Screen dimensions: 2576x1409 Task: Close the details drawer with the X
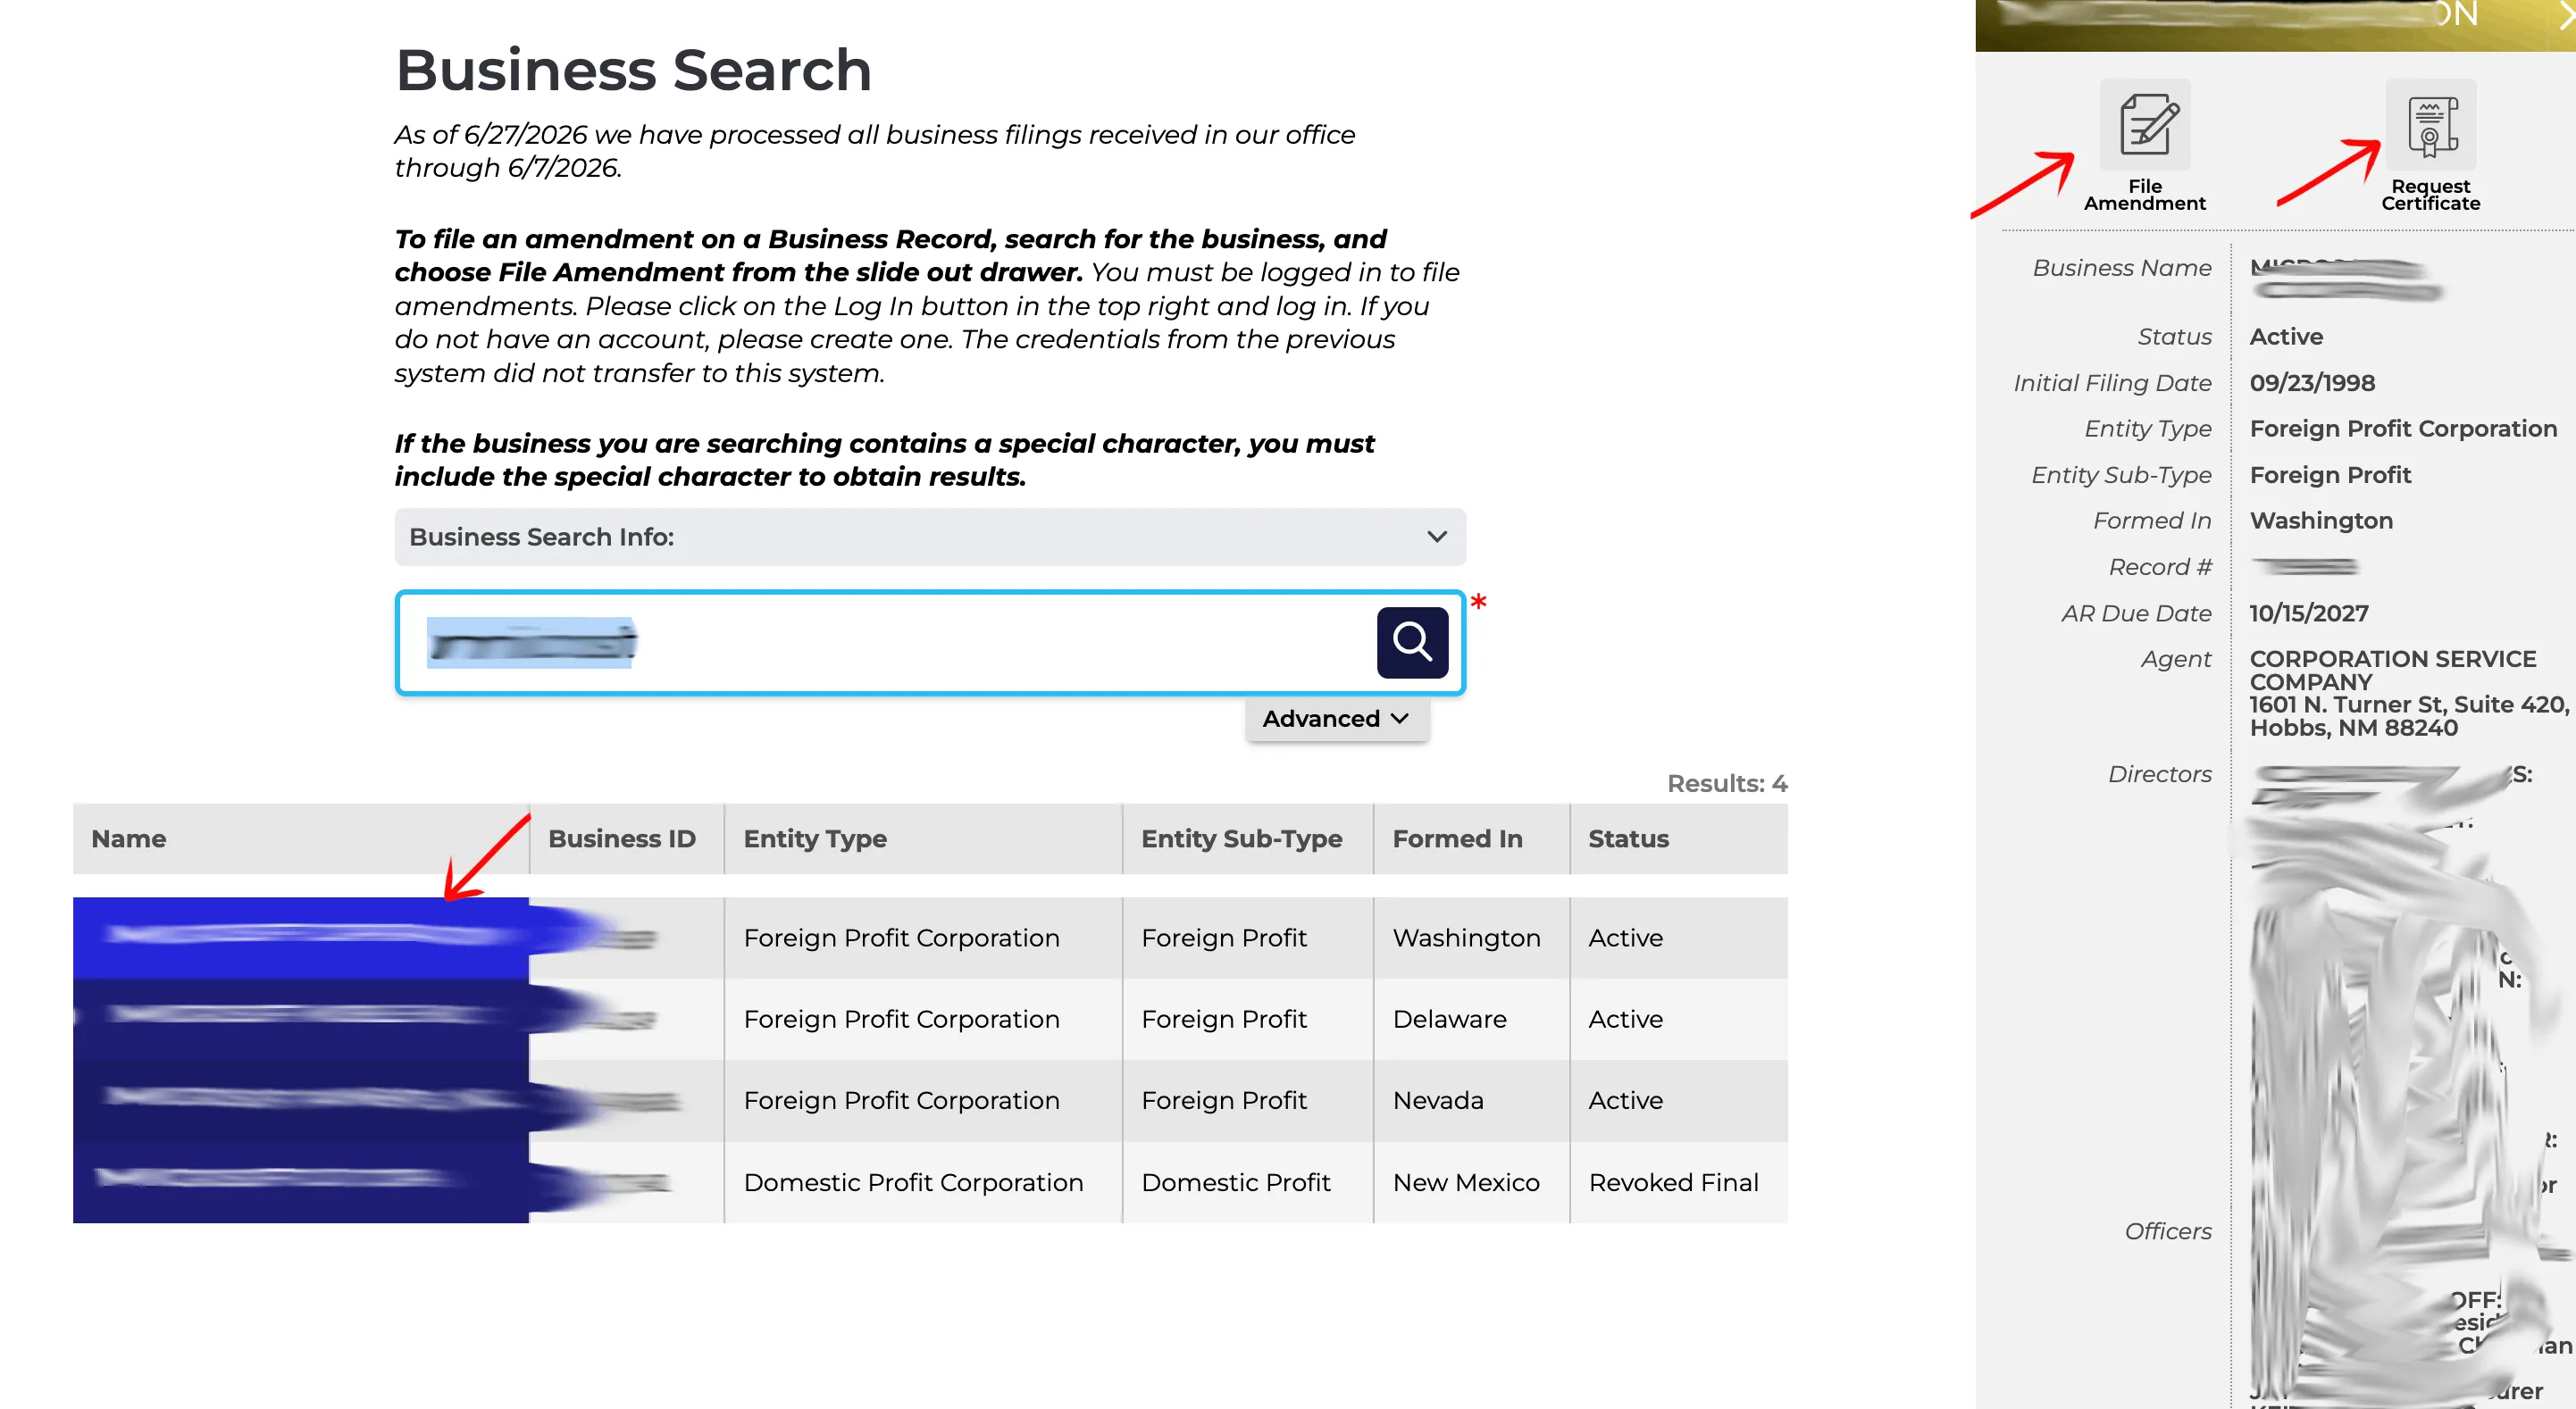click(x=2567, y=15)
